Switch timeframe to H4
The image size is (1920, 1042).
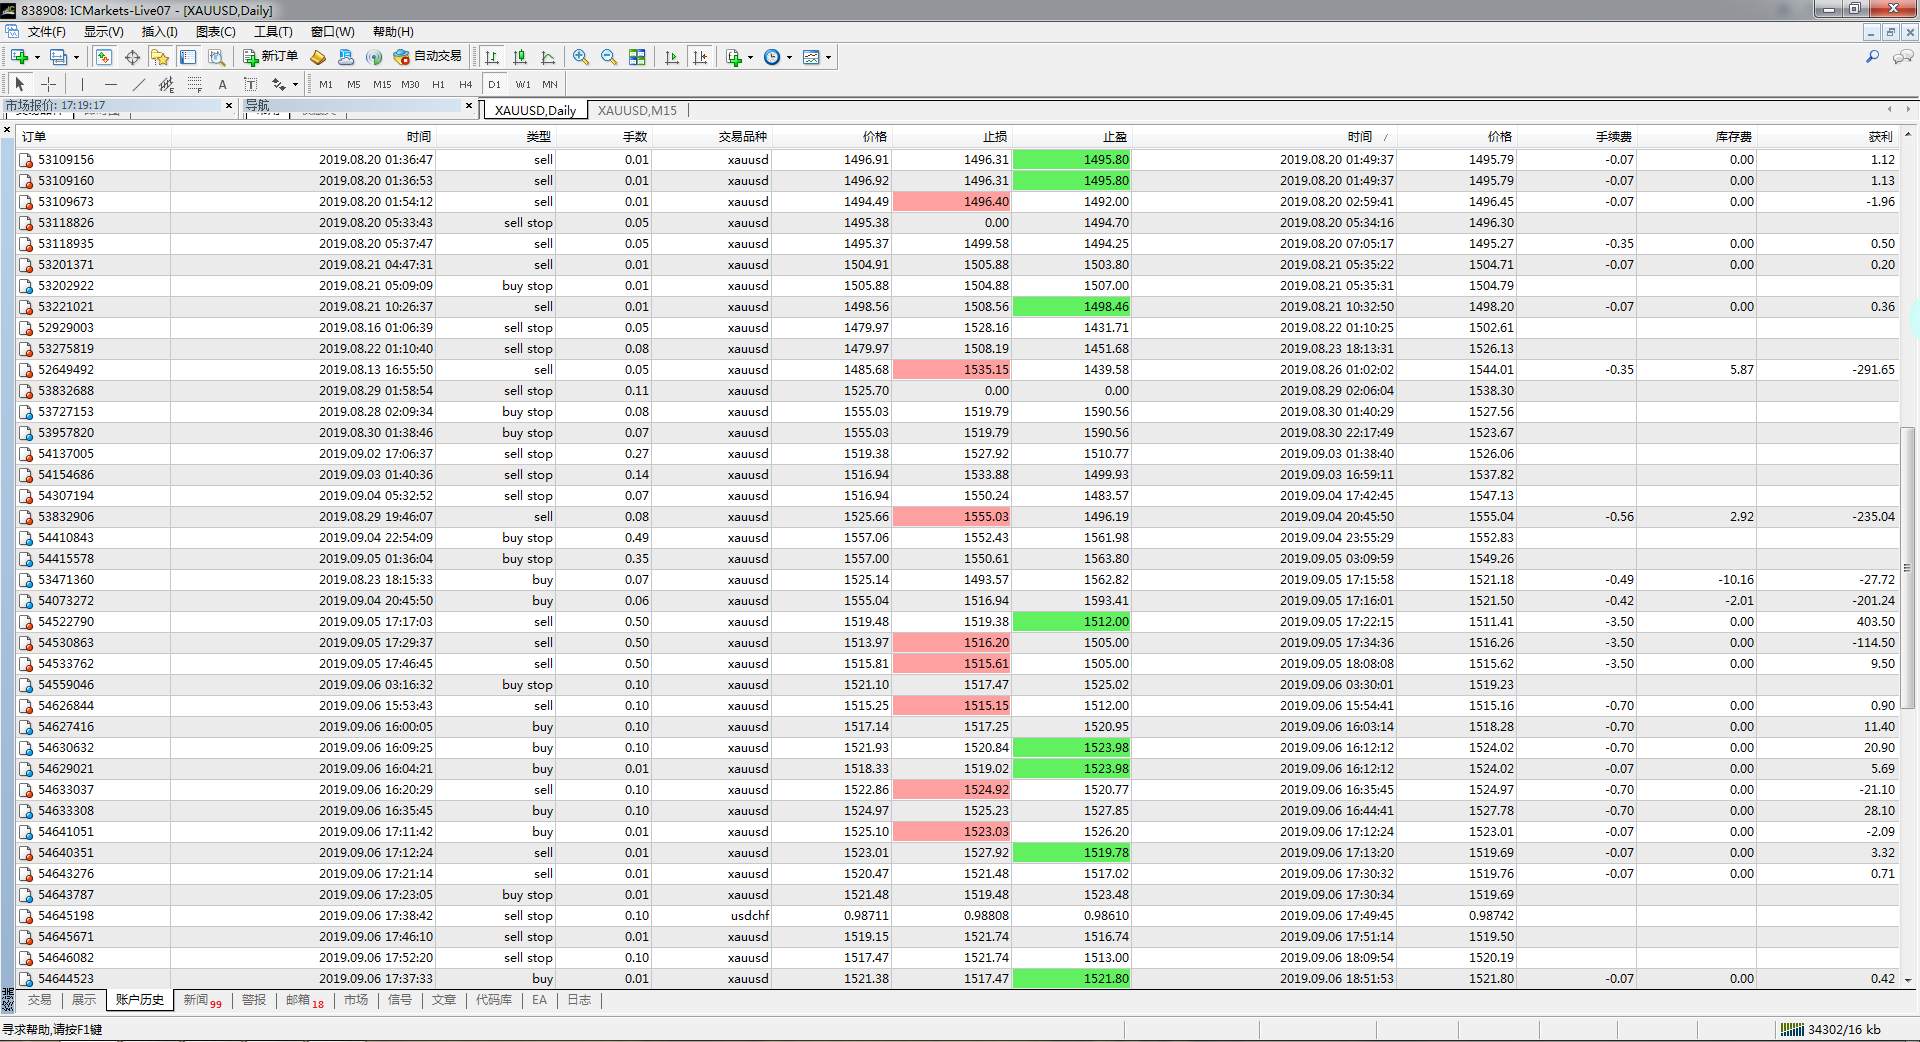(x=465, y=84)
